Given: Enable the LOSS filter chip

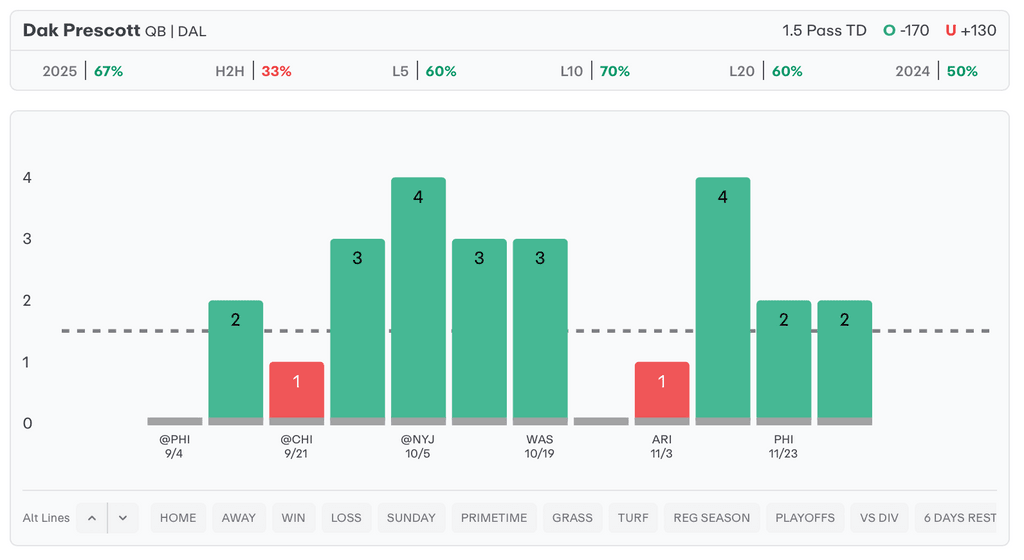Looking at the screenshot, I should [346, 518].
